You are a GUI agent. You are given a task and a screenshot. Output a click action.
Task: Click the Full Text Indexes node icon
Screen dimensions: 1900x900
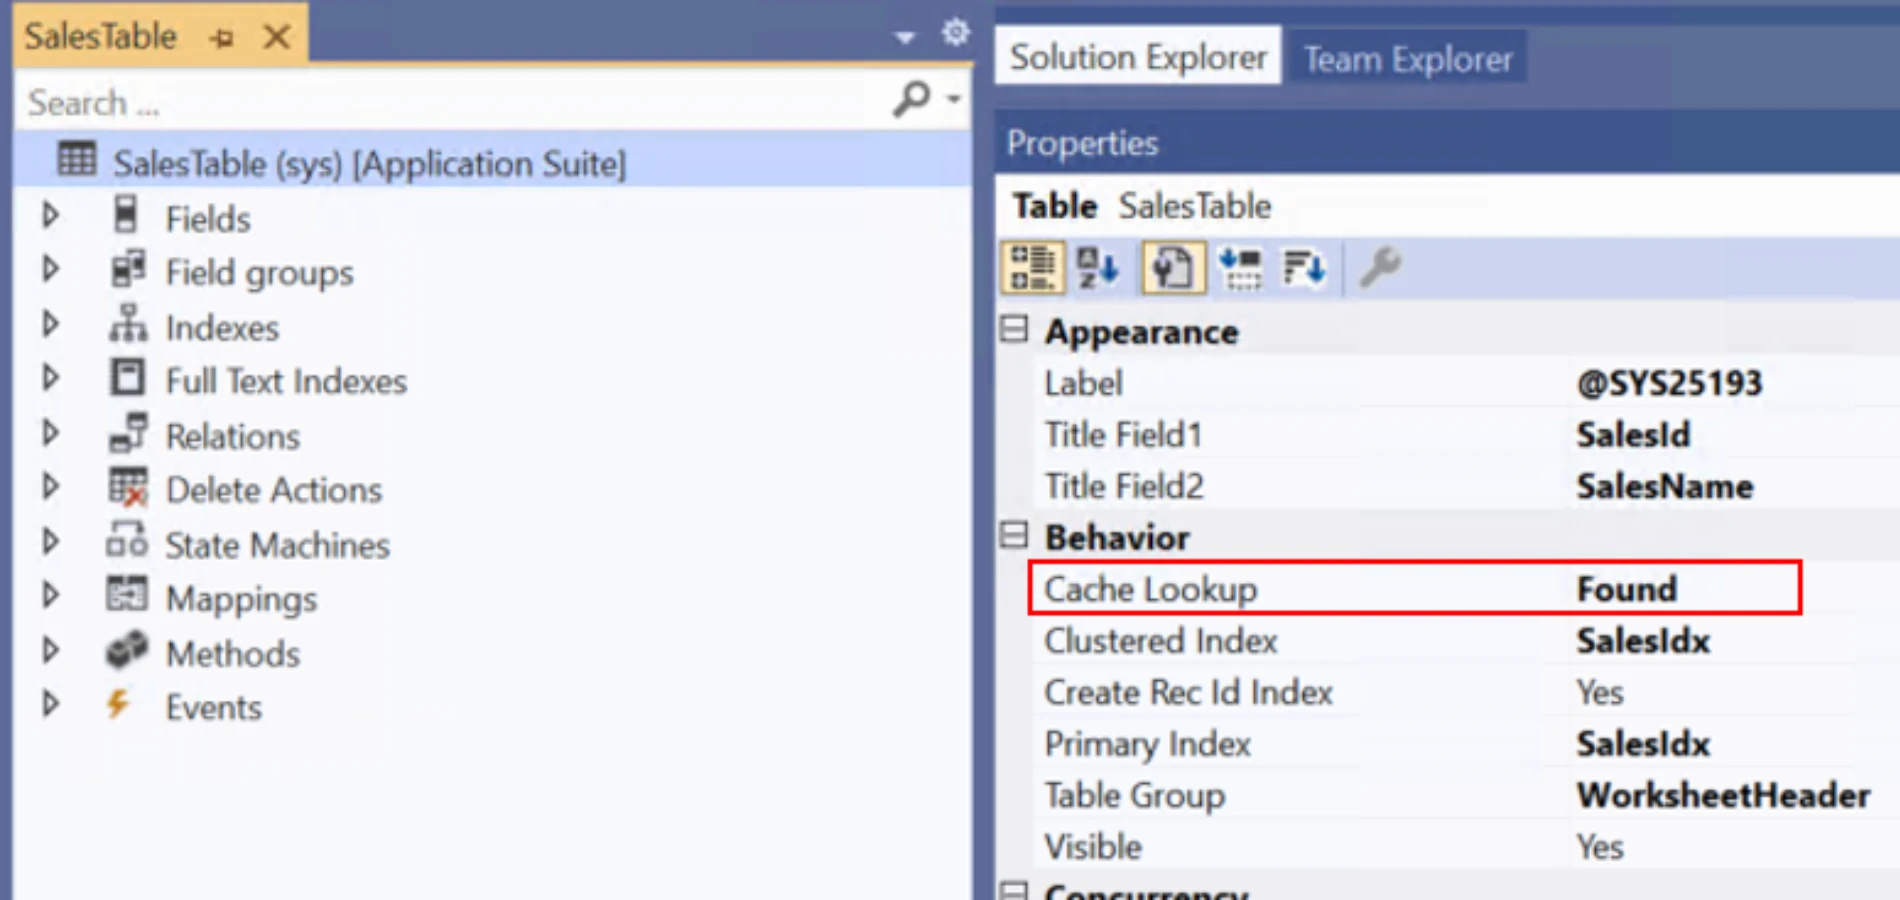(x=127, y=378)
